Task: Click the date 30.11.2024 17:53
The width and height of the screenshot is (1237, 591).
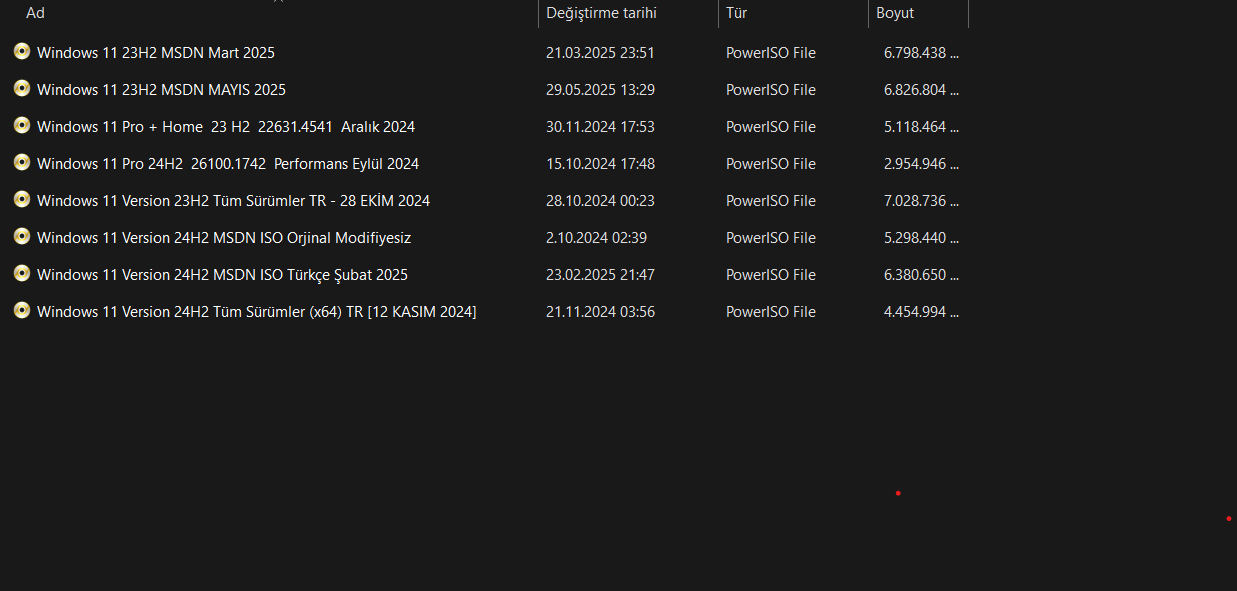Action: [x=600, y=127]
